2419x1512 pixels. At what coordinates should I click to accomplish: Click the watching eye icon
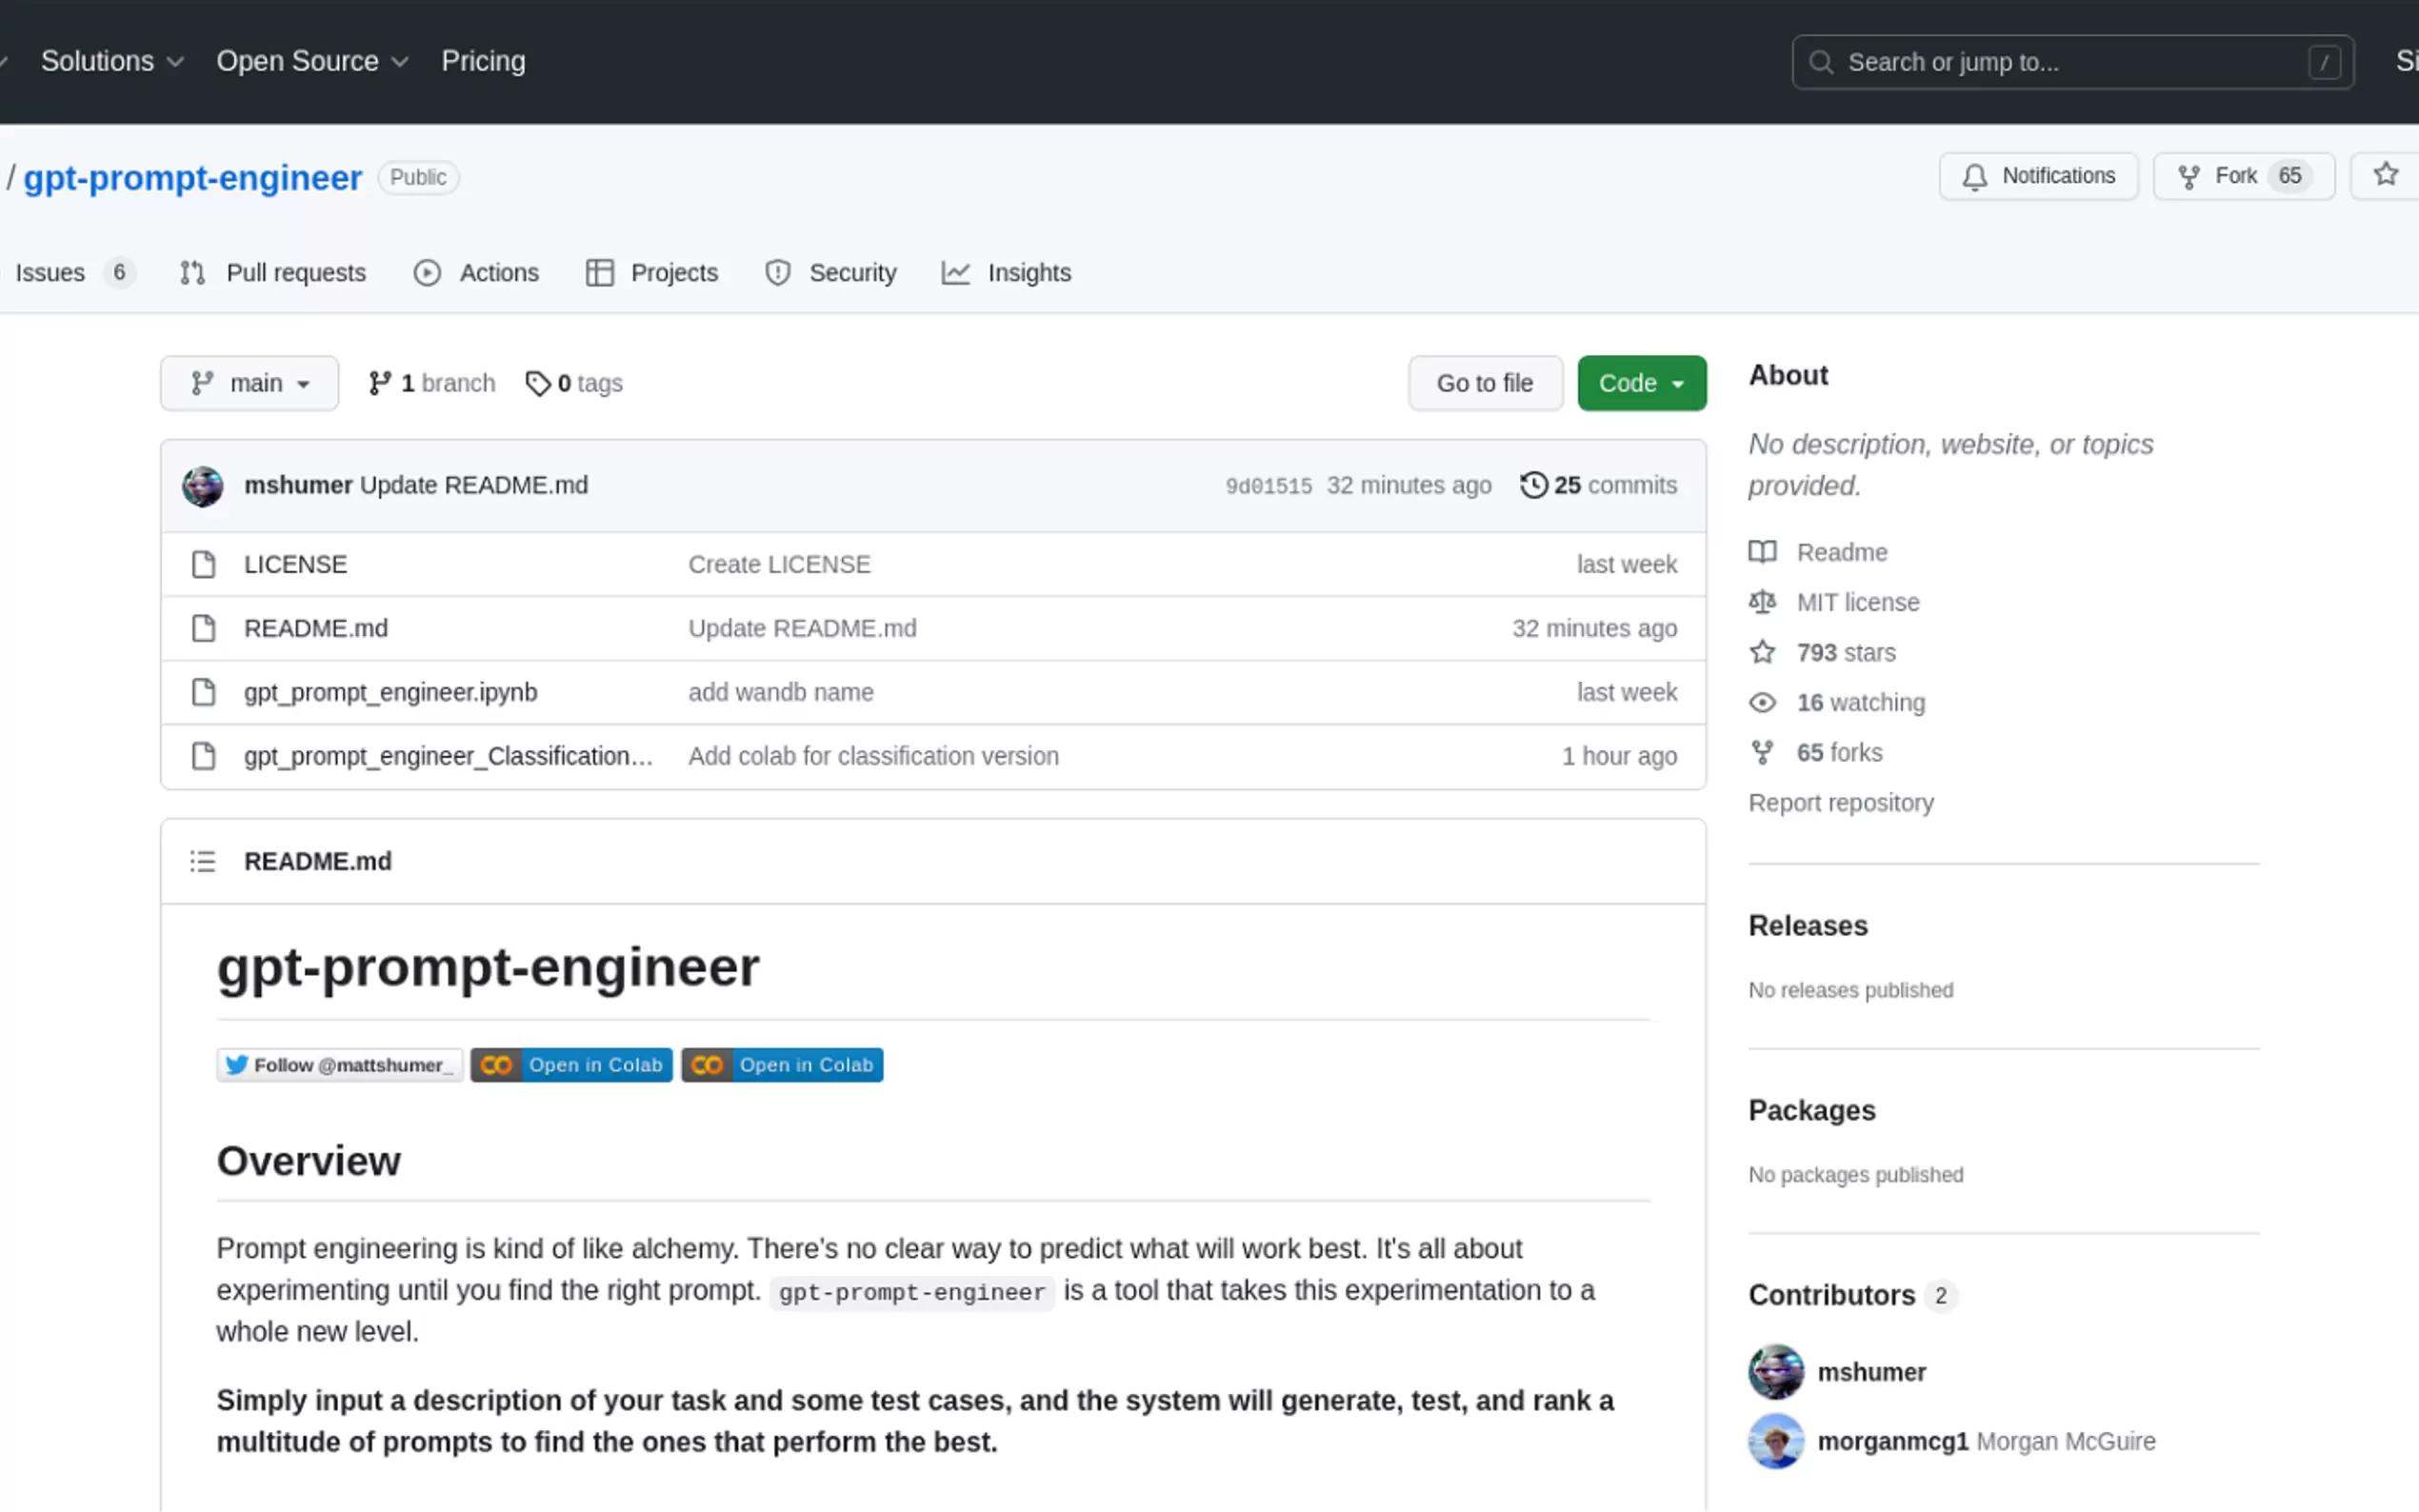coord(1763,702)
